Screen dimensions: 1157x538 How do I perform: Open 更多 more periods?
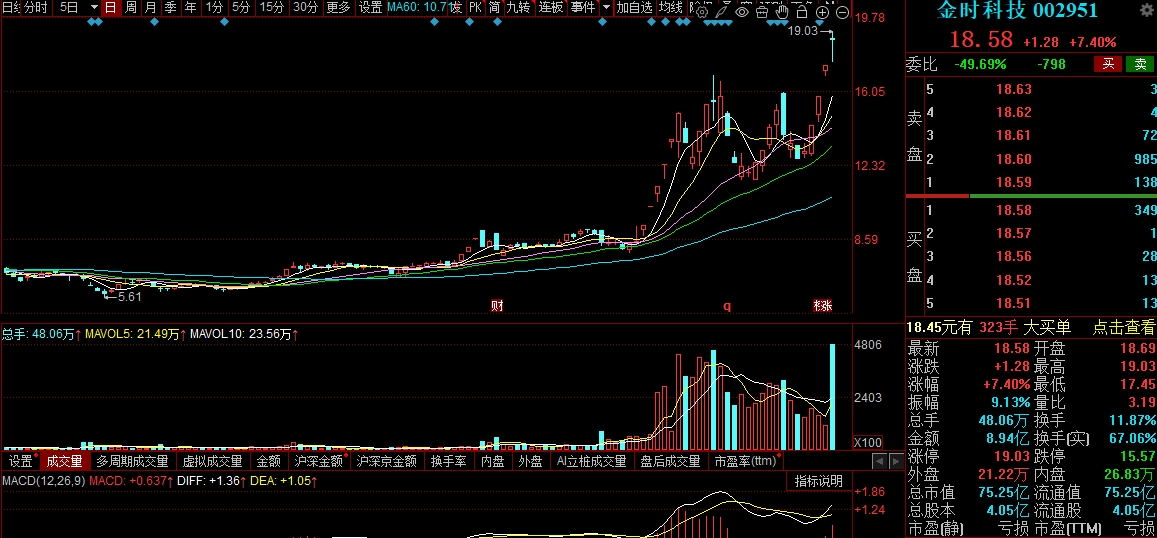(338, 8)
